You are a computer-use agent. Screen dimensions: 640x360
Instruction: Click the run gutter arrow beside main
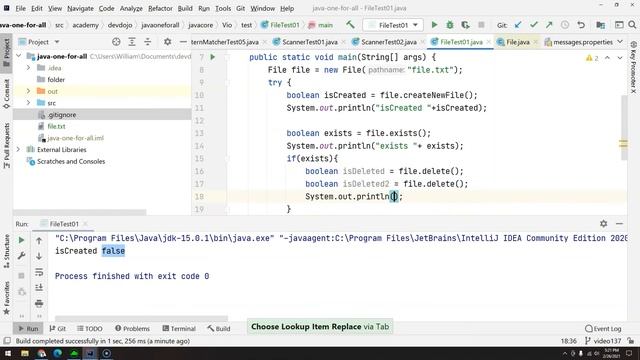(x=213, y=57)
